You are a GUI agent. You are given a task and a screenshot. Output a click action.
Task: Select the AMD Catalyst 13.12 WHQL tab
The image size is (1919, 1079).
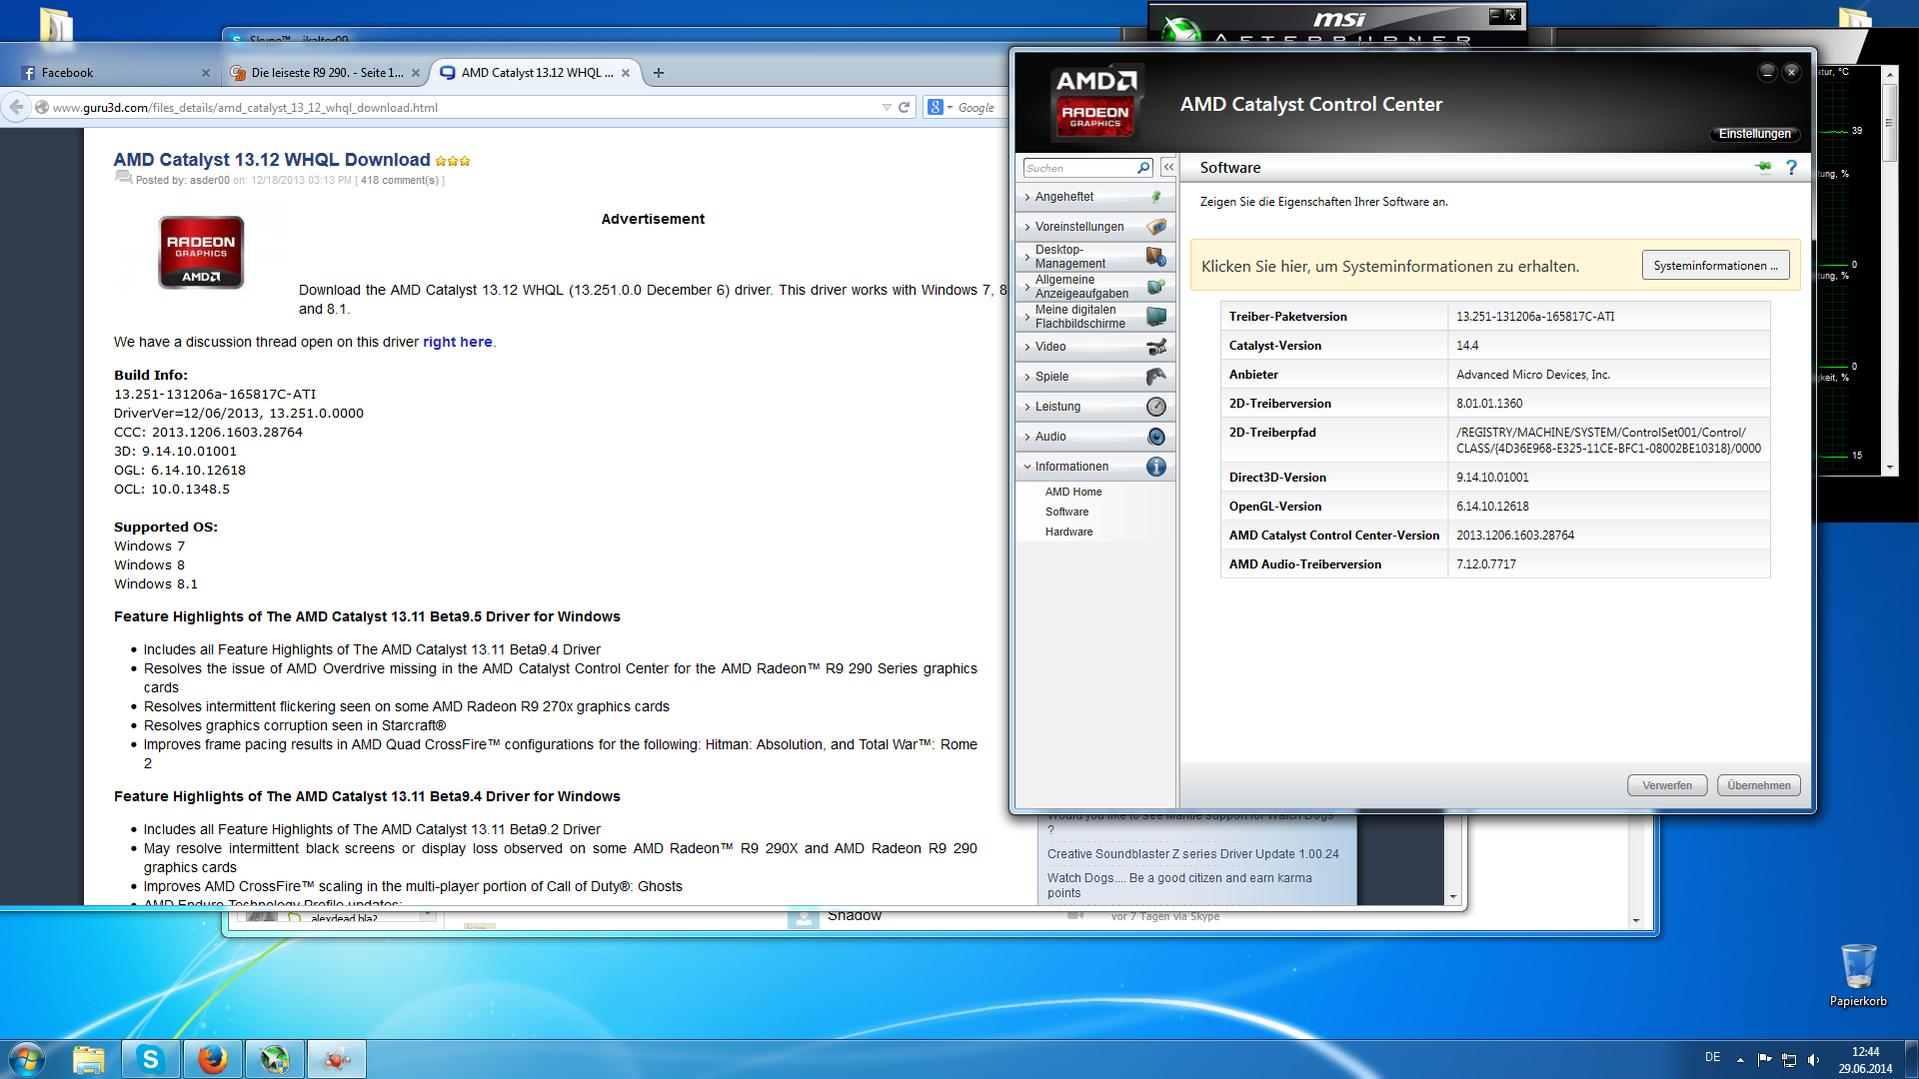tap(535, 72)
